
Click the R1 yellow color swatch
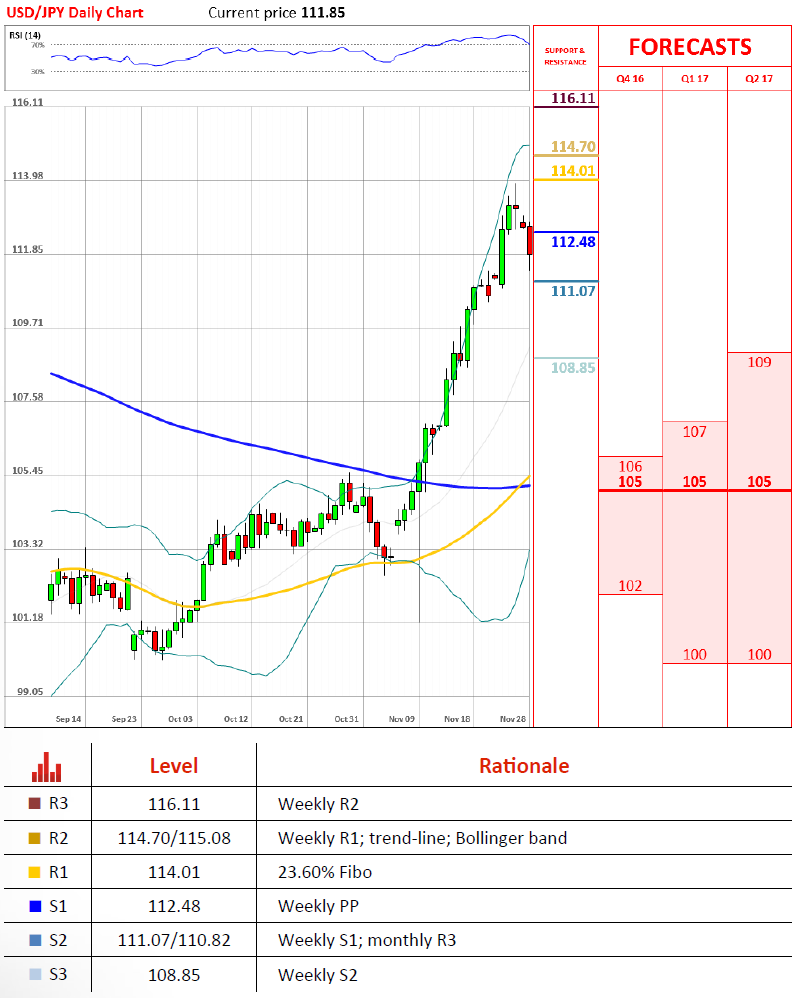35,872
